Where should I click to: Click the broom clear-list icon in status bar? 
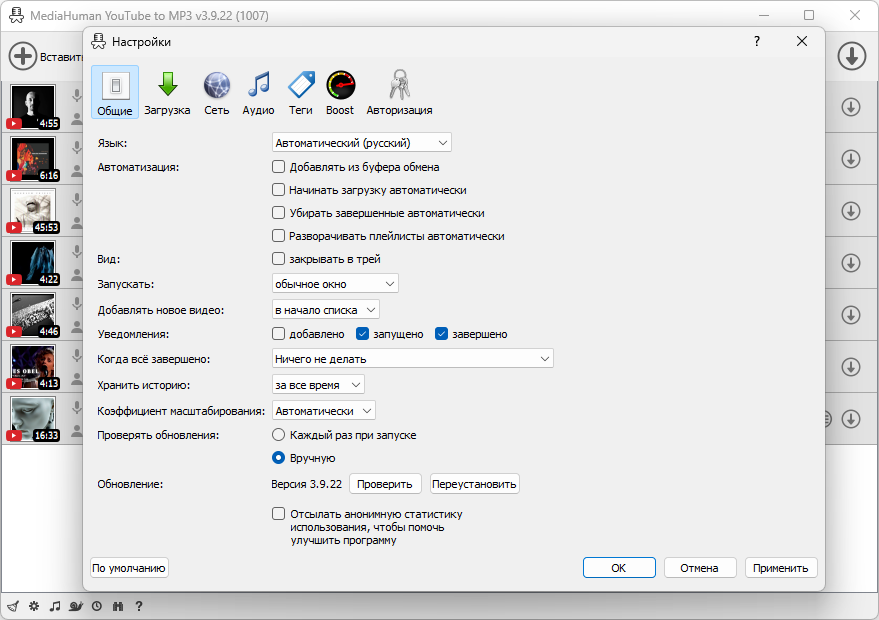(13, 606)
